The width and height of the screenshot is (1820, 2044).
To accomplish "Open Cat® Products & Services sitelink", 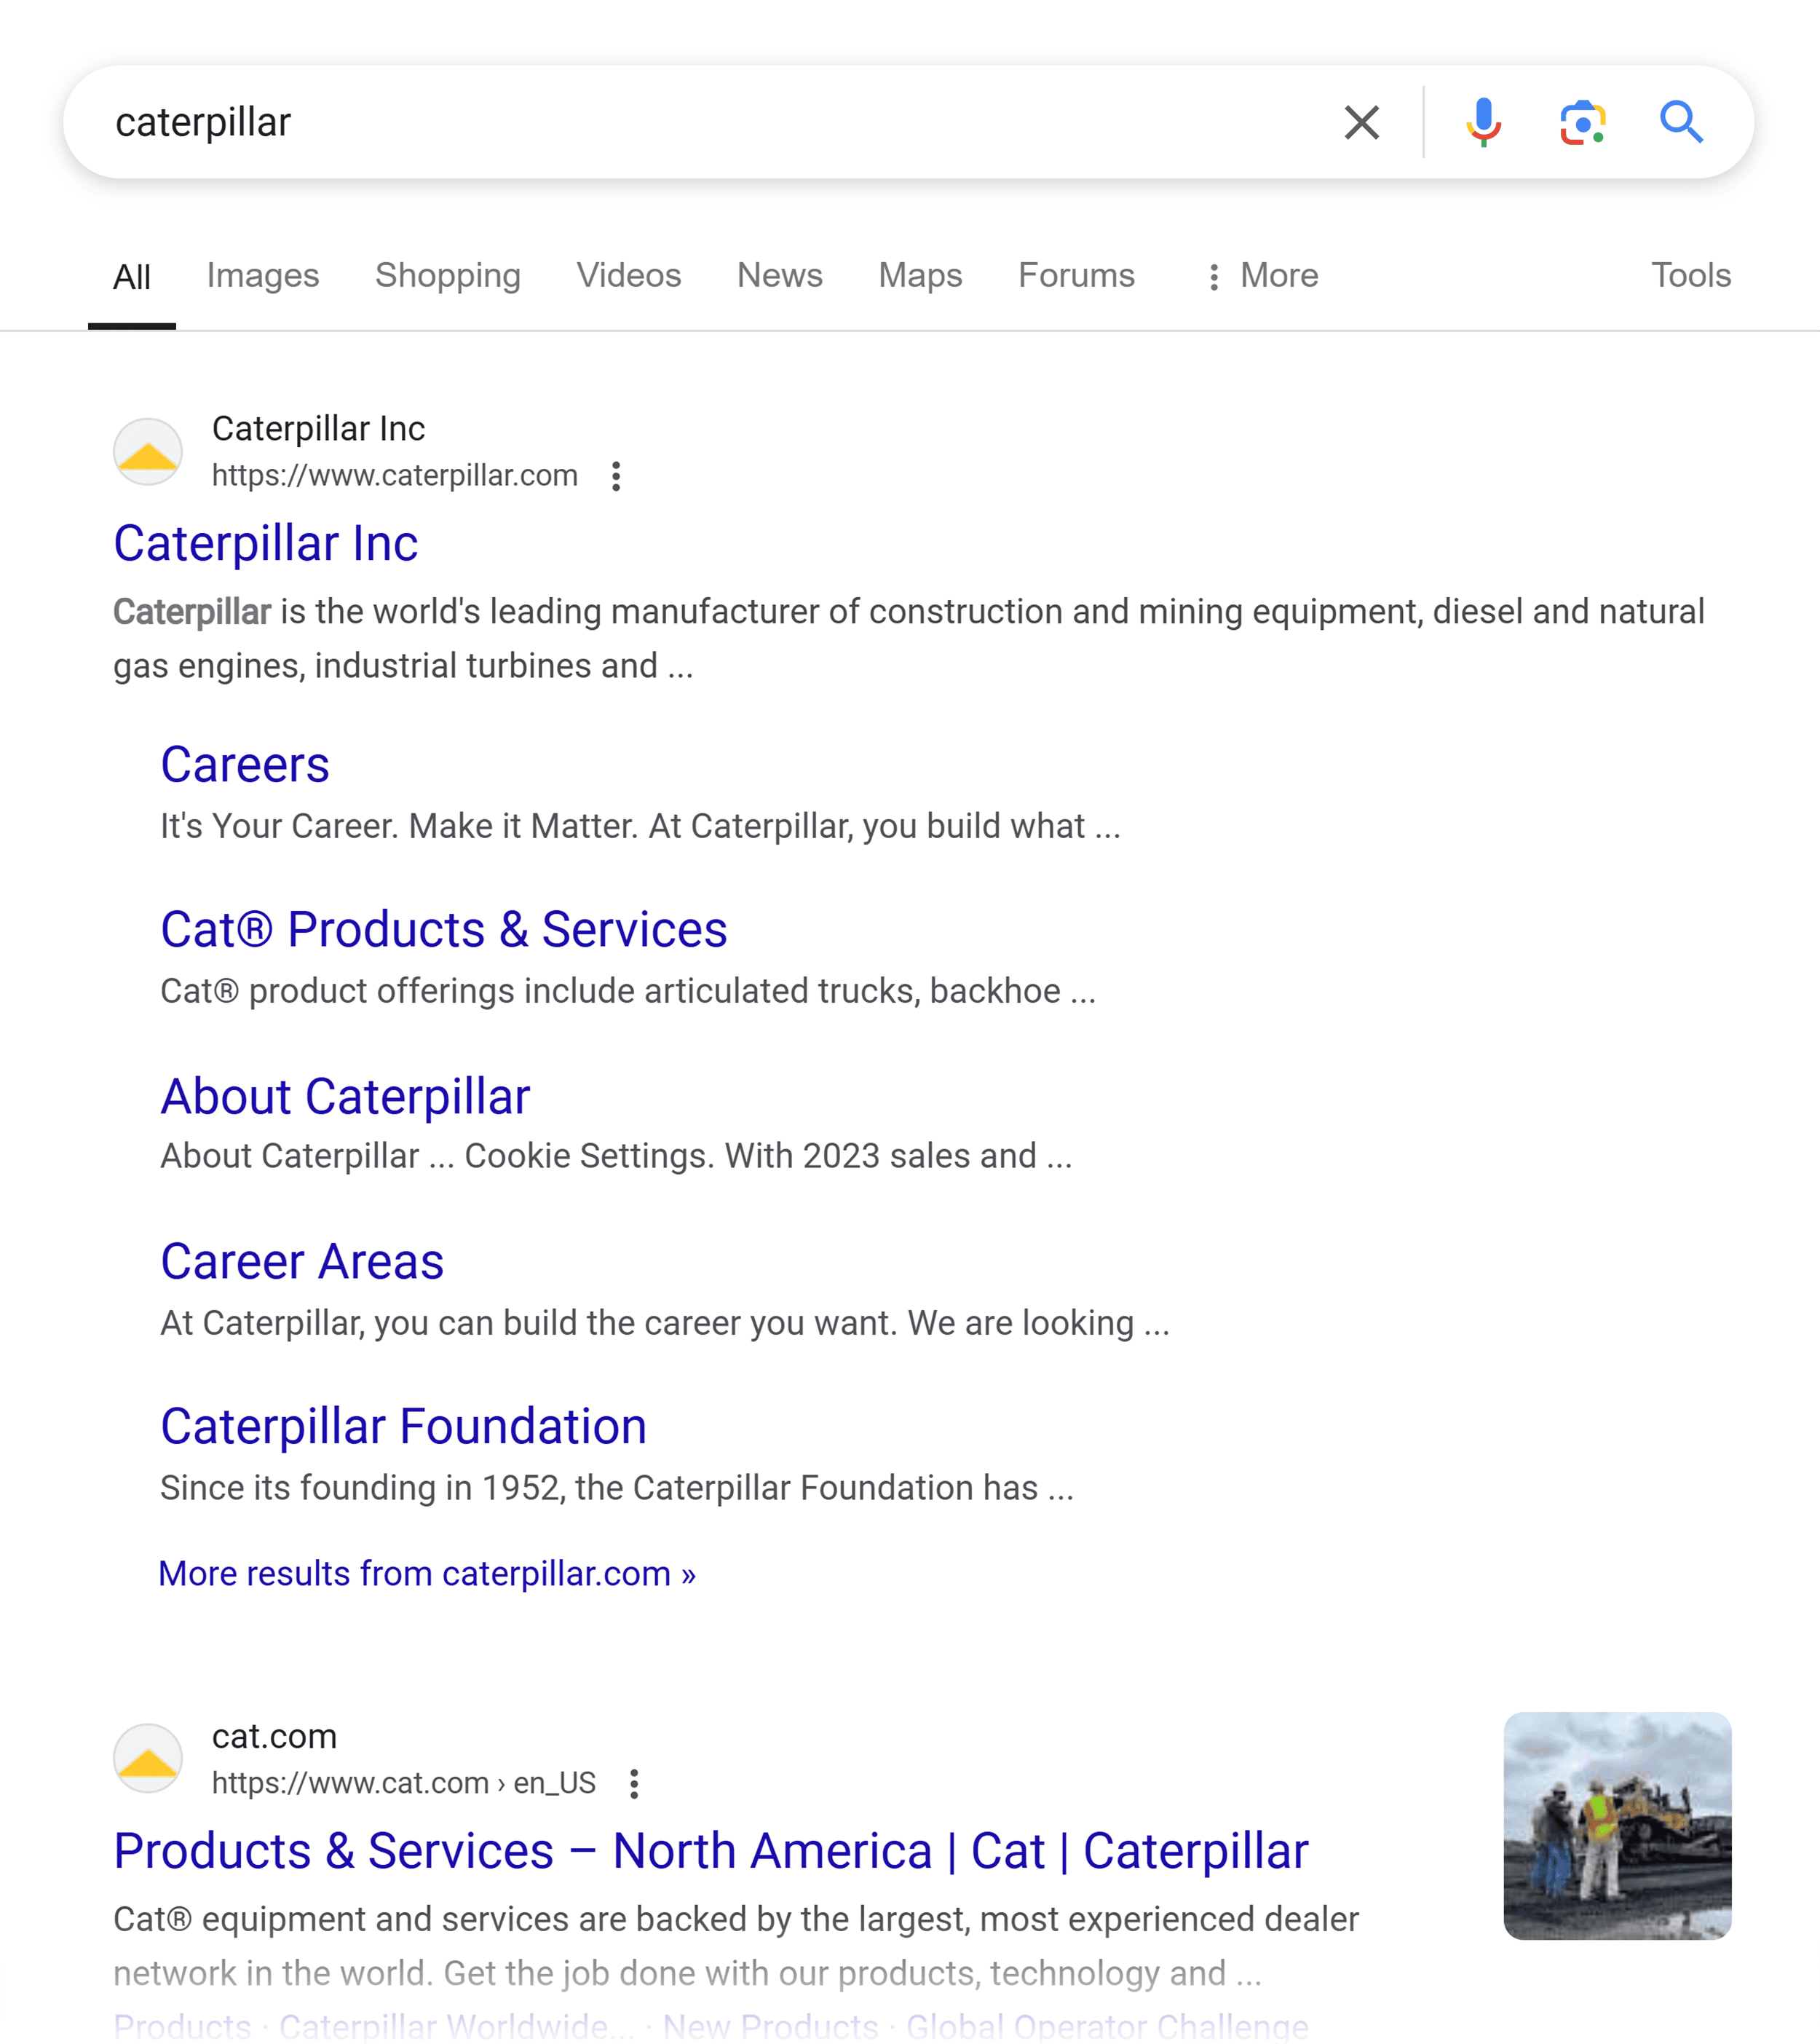I will [x=444, y=930].
